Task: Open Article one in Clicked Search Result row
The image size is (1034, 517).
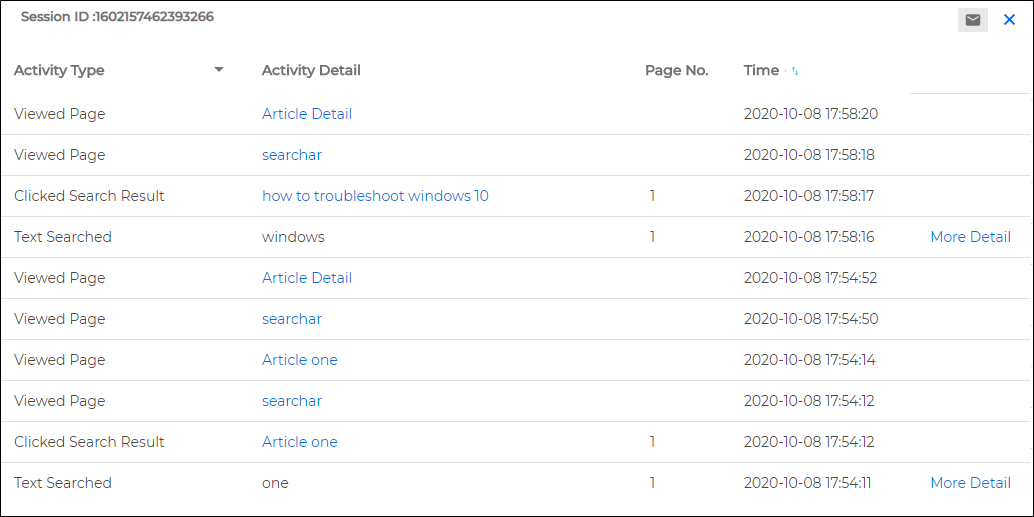Action: point(299,441)
